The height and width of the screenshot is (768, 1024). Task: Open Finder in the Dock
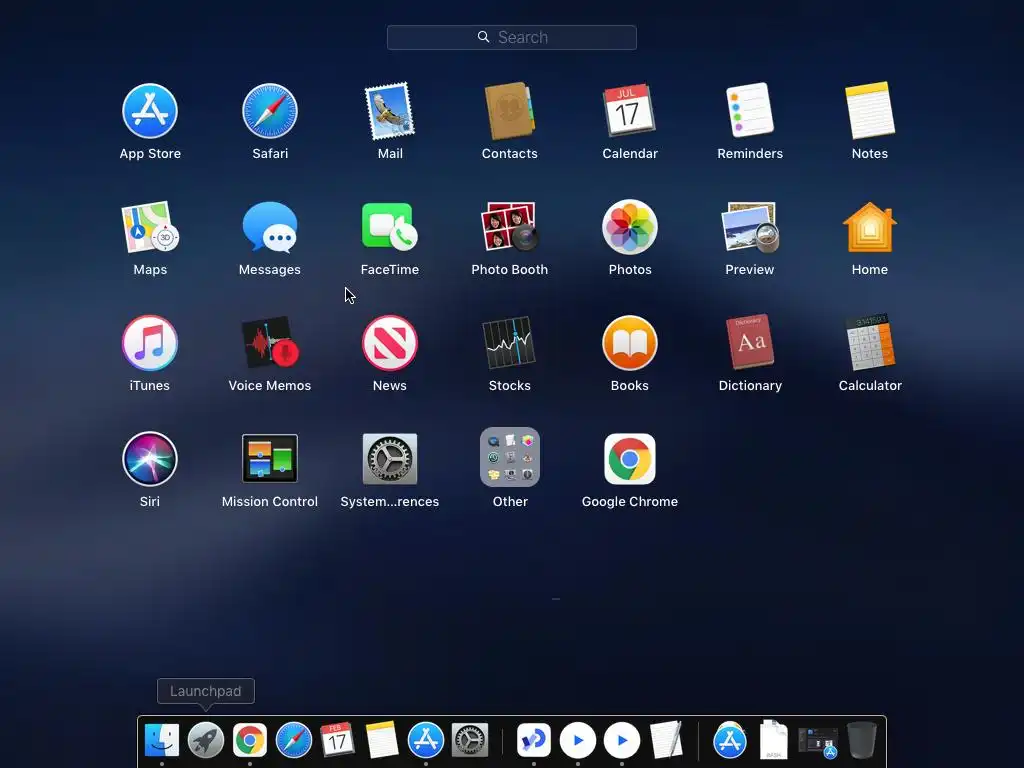click(161, 740)
